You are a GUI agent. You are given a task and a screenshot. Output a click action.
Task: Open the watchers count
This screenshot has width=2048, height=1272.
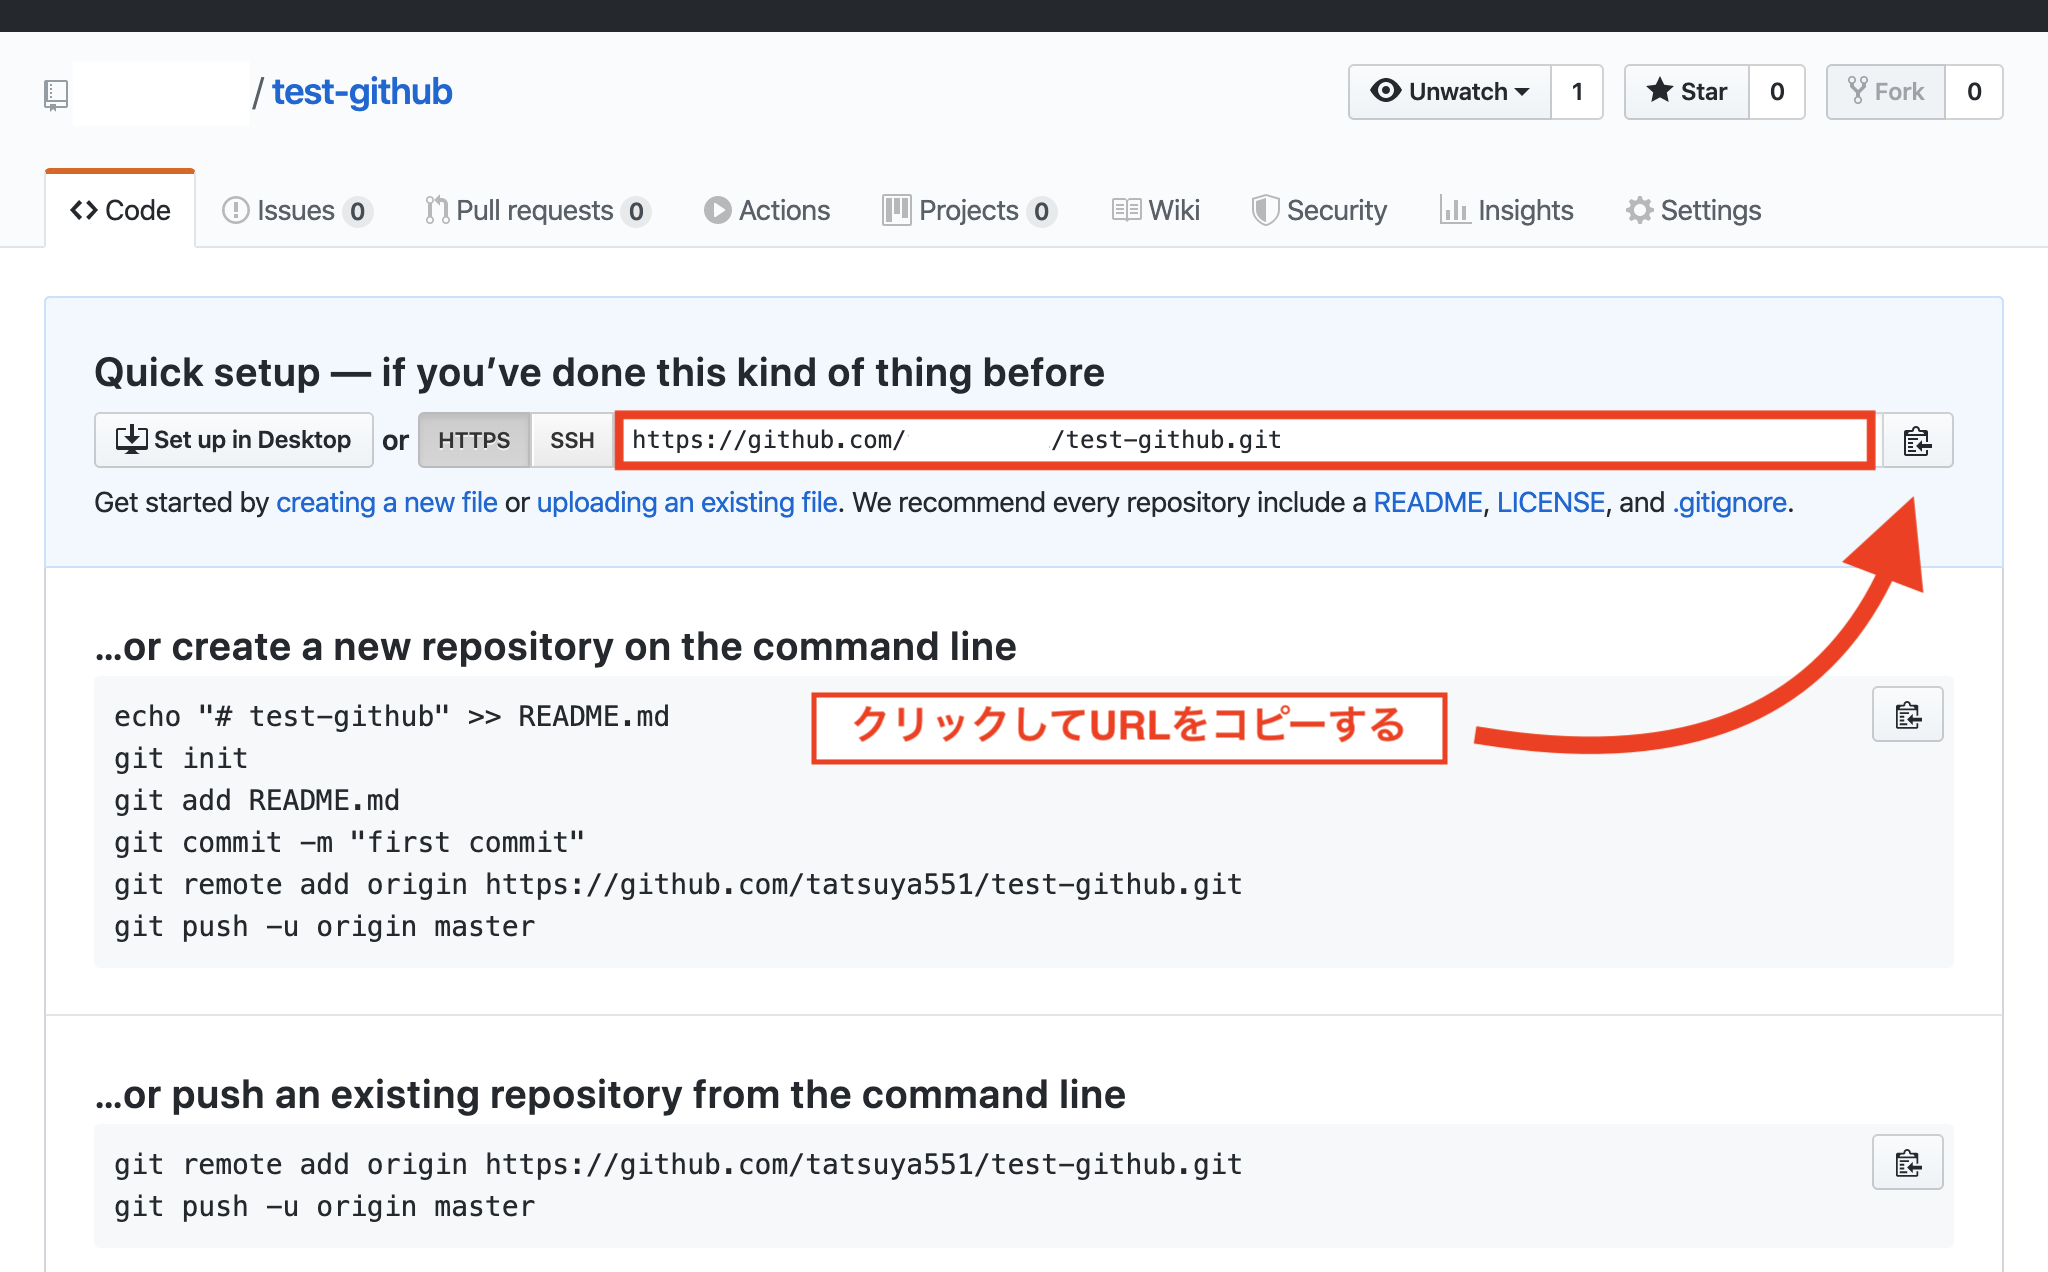1577,92
